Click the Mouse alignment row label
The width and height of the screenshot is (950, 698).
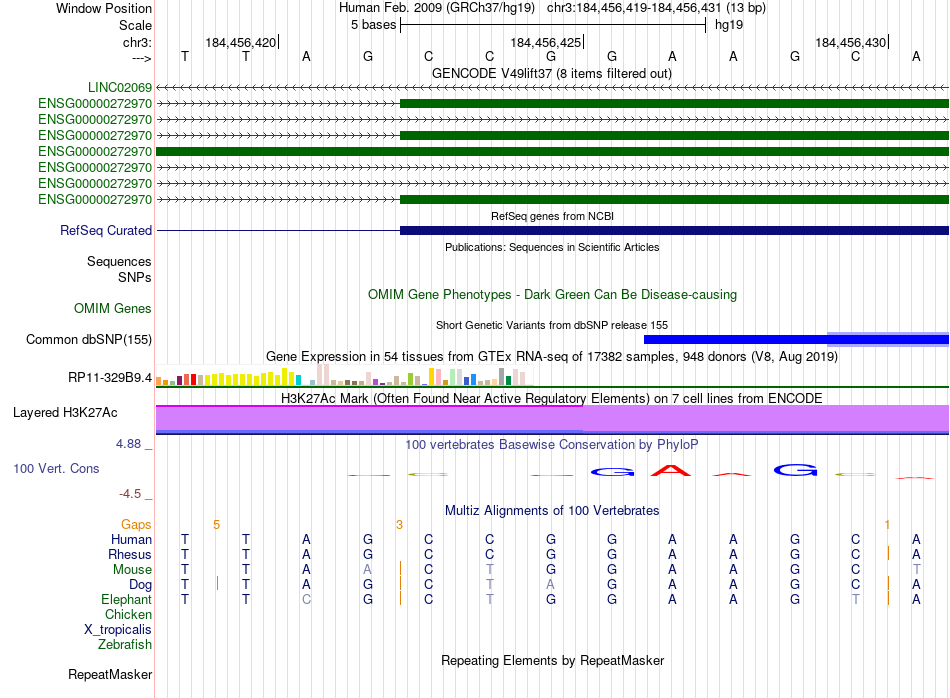tap(132, 570)
